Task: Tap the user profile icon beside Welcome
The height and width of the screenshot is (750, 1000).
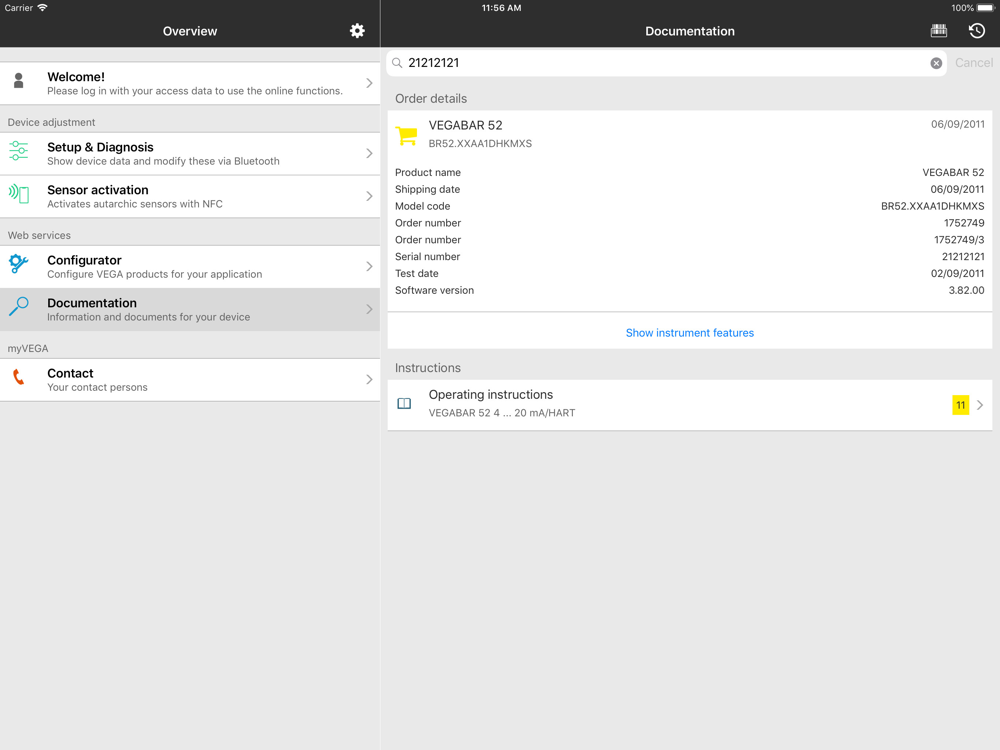Action: pos(18,80)
